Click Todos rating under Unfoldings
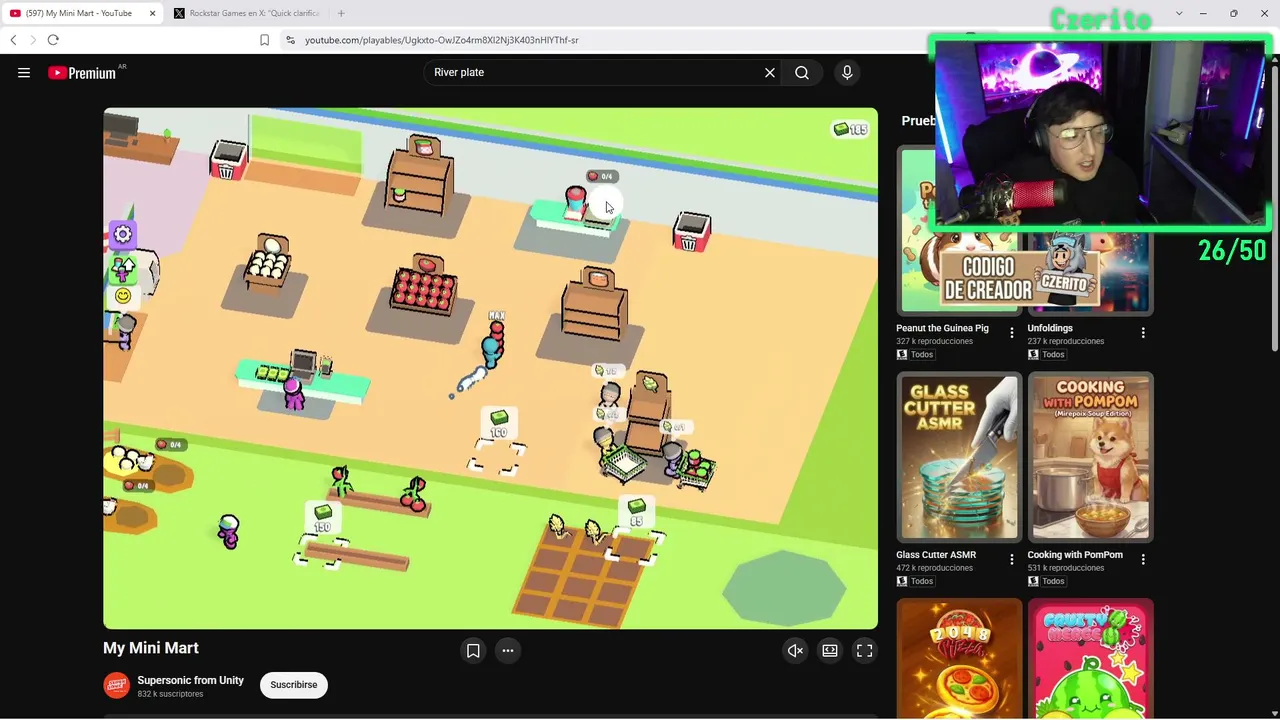 coord(1046,354)
